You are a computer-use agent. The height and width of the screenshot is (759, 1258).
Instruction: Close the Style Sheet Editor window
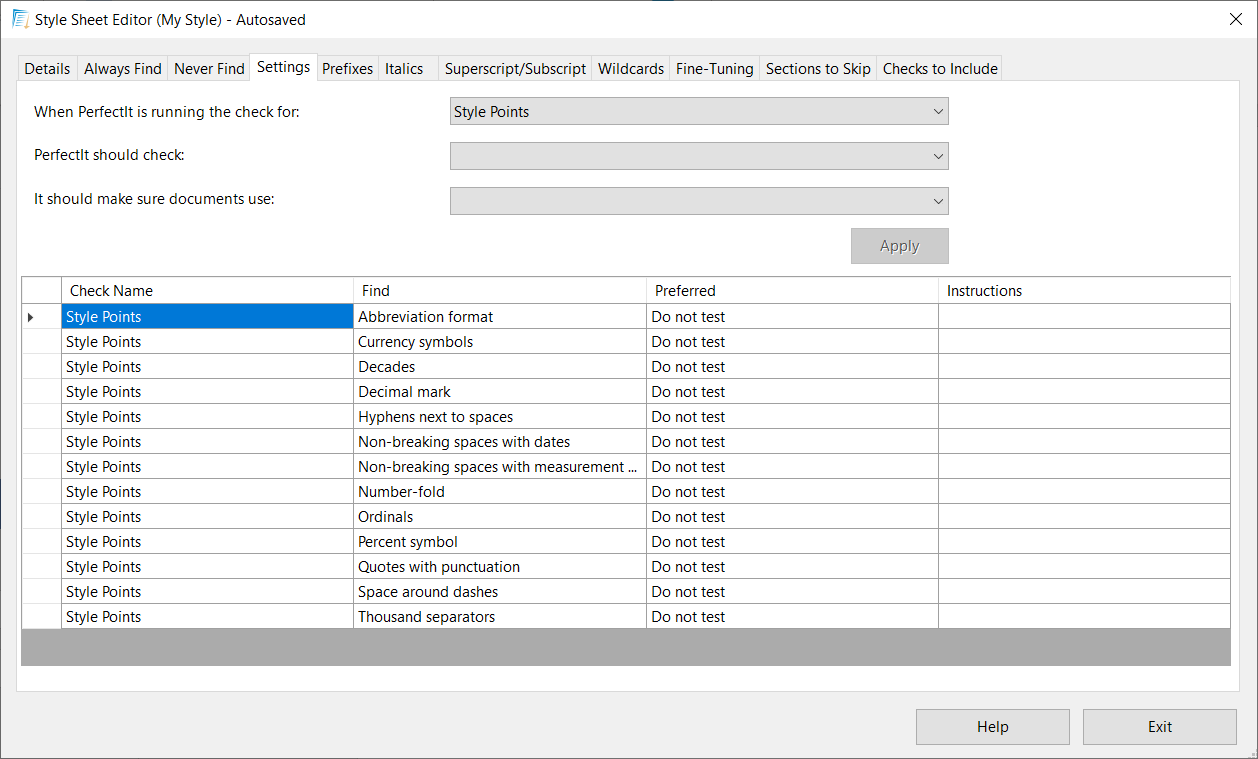pyautogui.click(x=1235, y=19)
